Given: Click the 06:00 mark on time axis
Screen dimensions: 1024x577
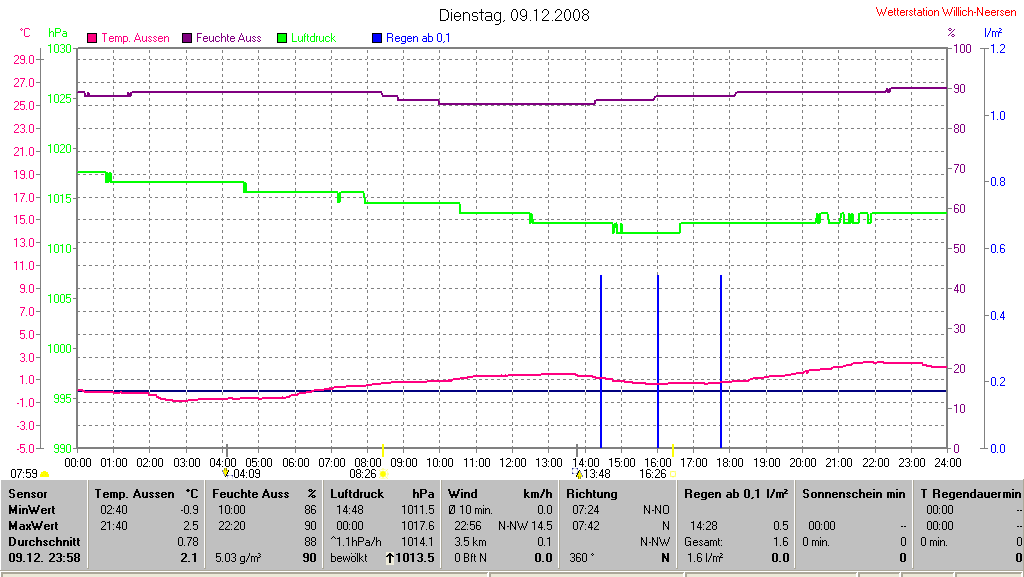Looking at the screenshot, I should (x=296, y=463).
